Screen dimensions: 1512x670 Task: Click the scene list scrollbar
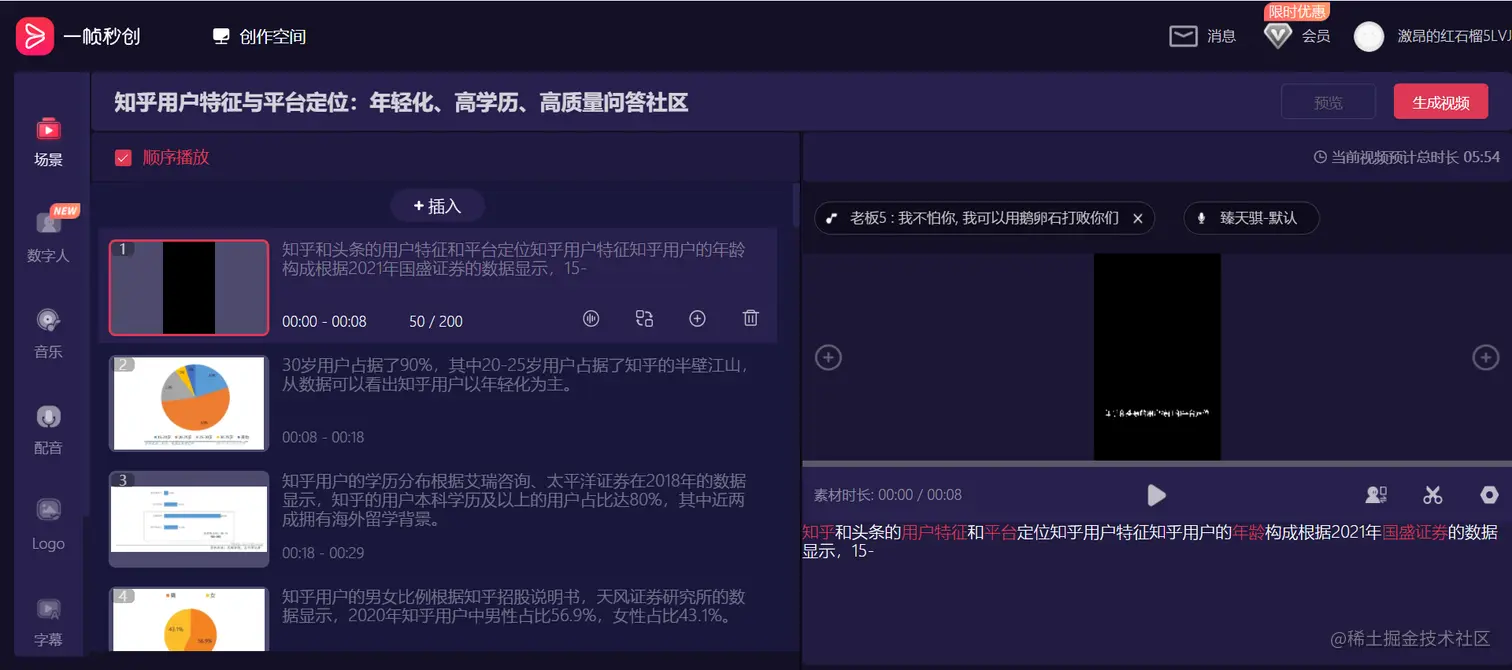coord(796,205)
